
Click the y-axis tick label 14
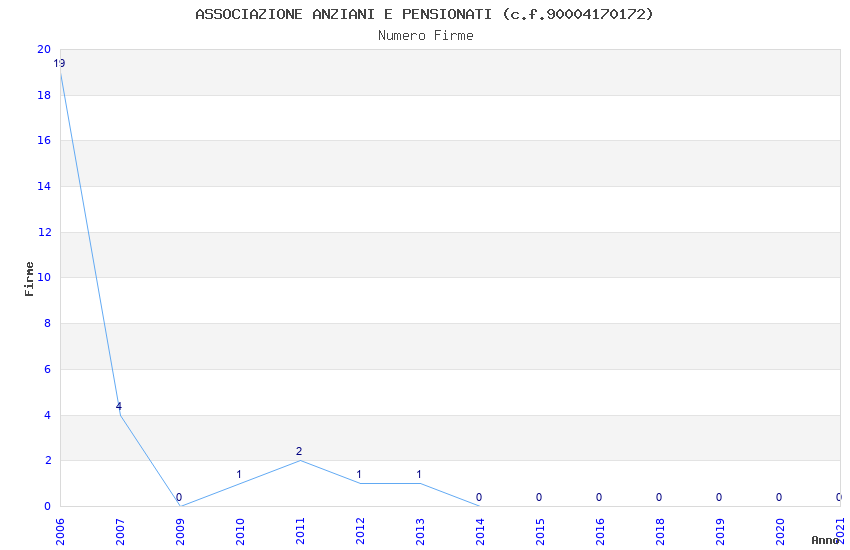click(44, 186)
